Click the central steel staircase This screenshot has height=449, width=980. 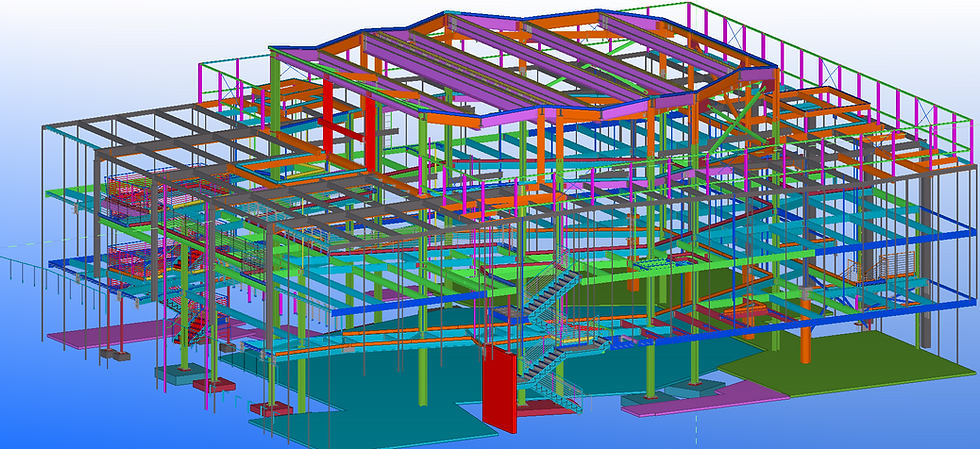550,331
